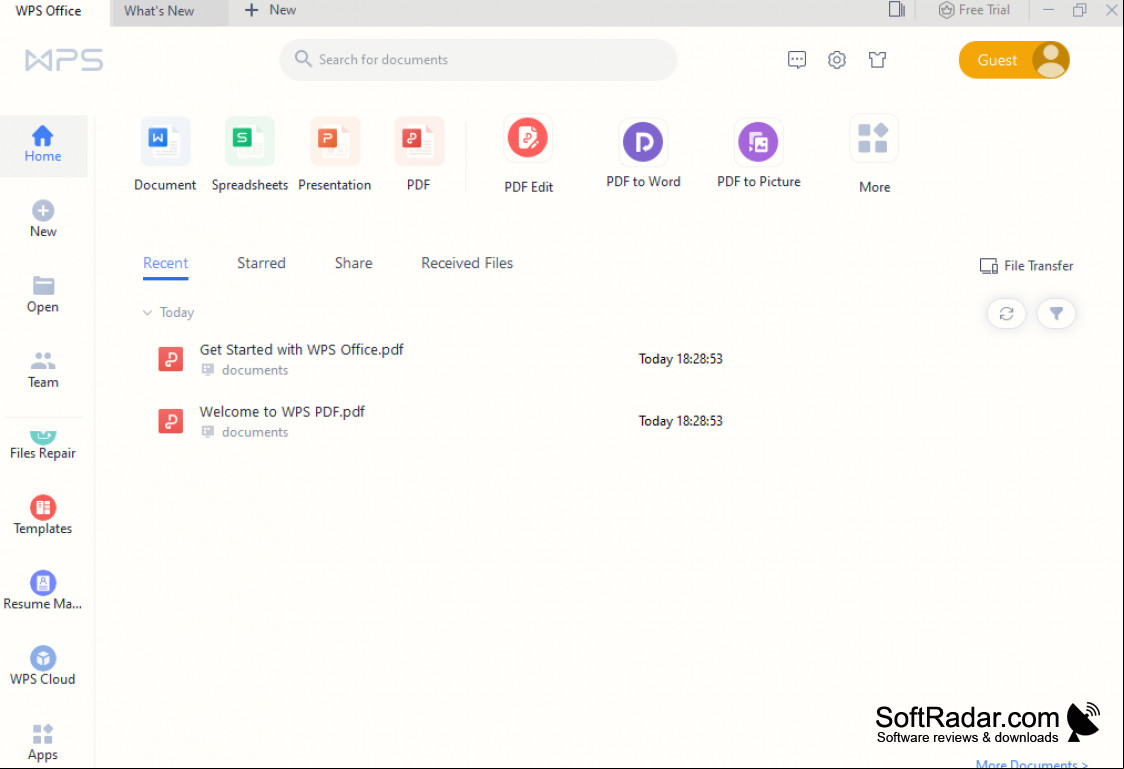The height and width of the screenshot is (769, 1124).
Task: Switch to the Recent tab
Action: pyautogui.click(x=166, y=263)
